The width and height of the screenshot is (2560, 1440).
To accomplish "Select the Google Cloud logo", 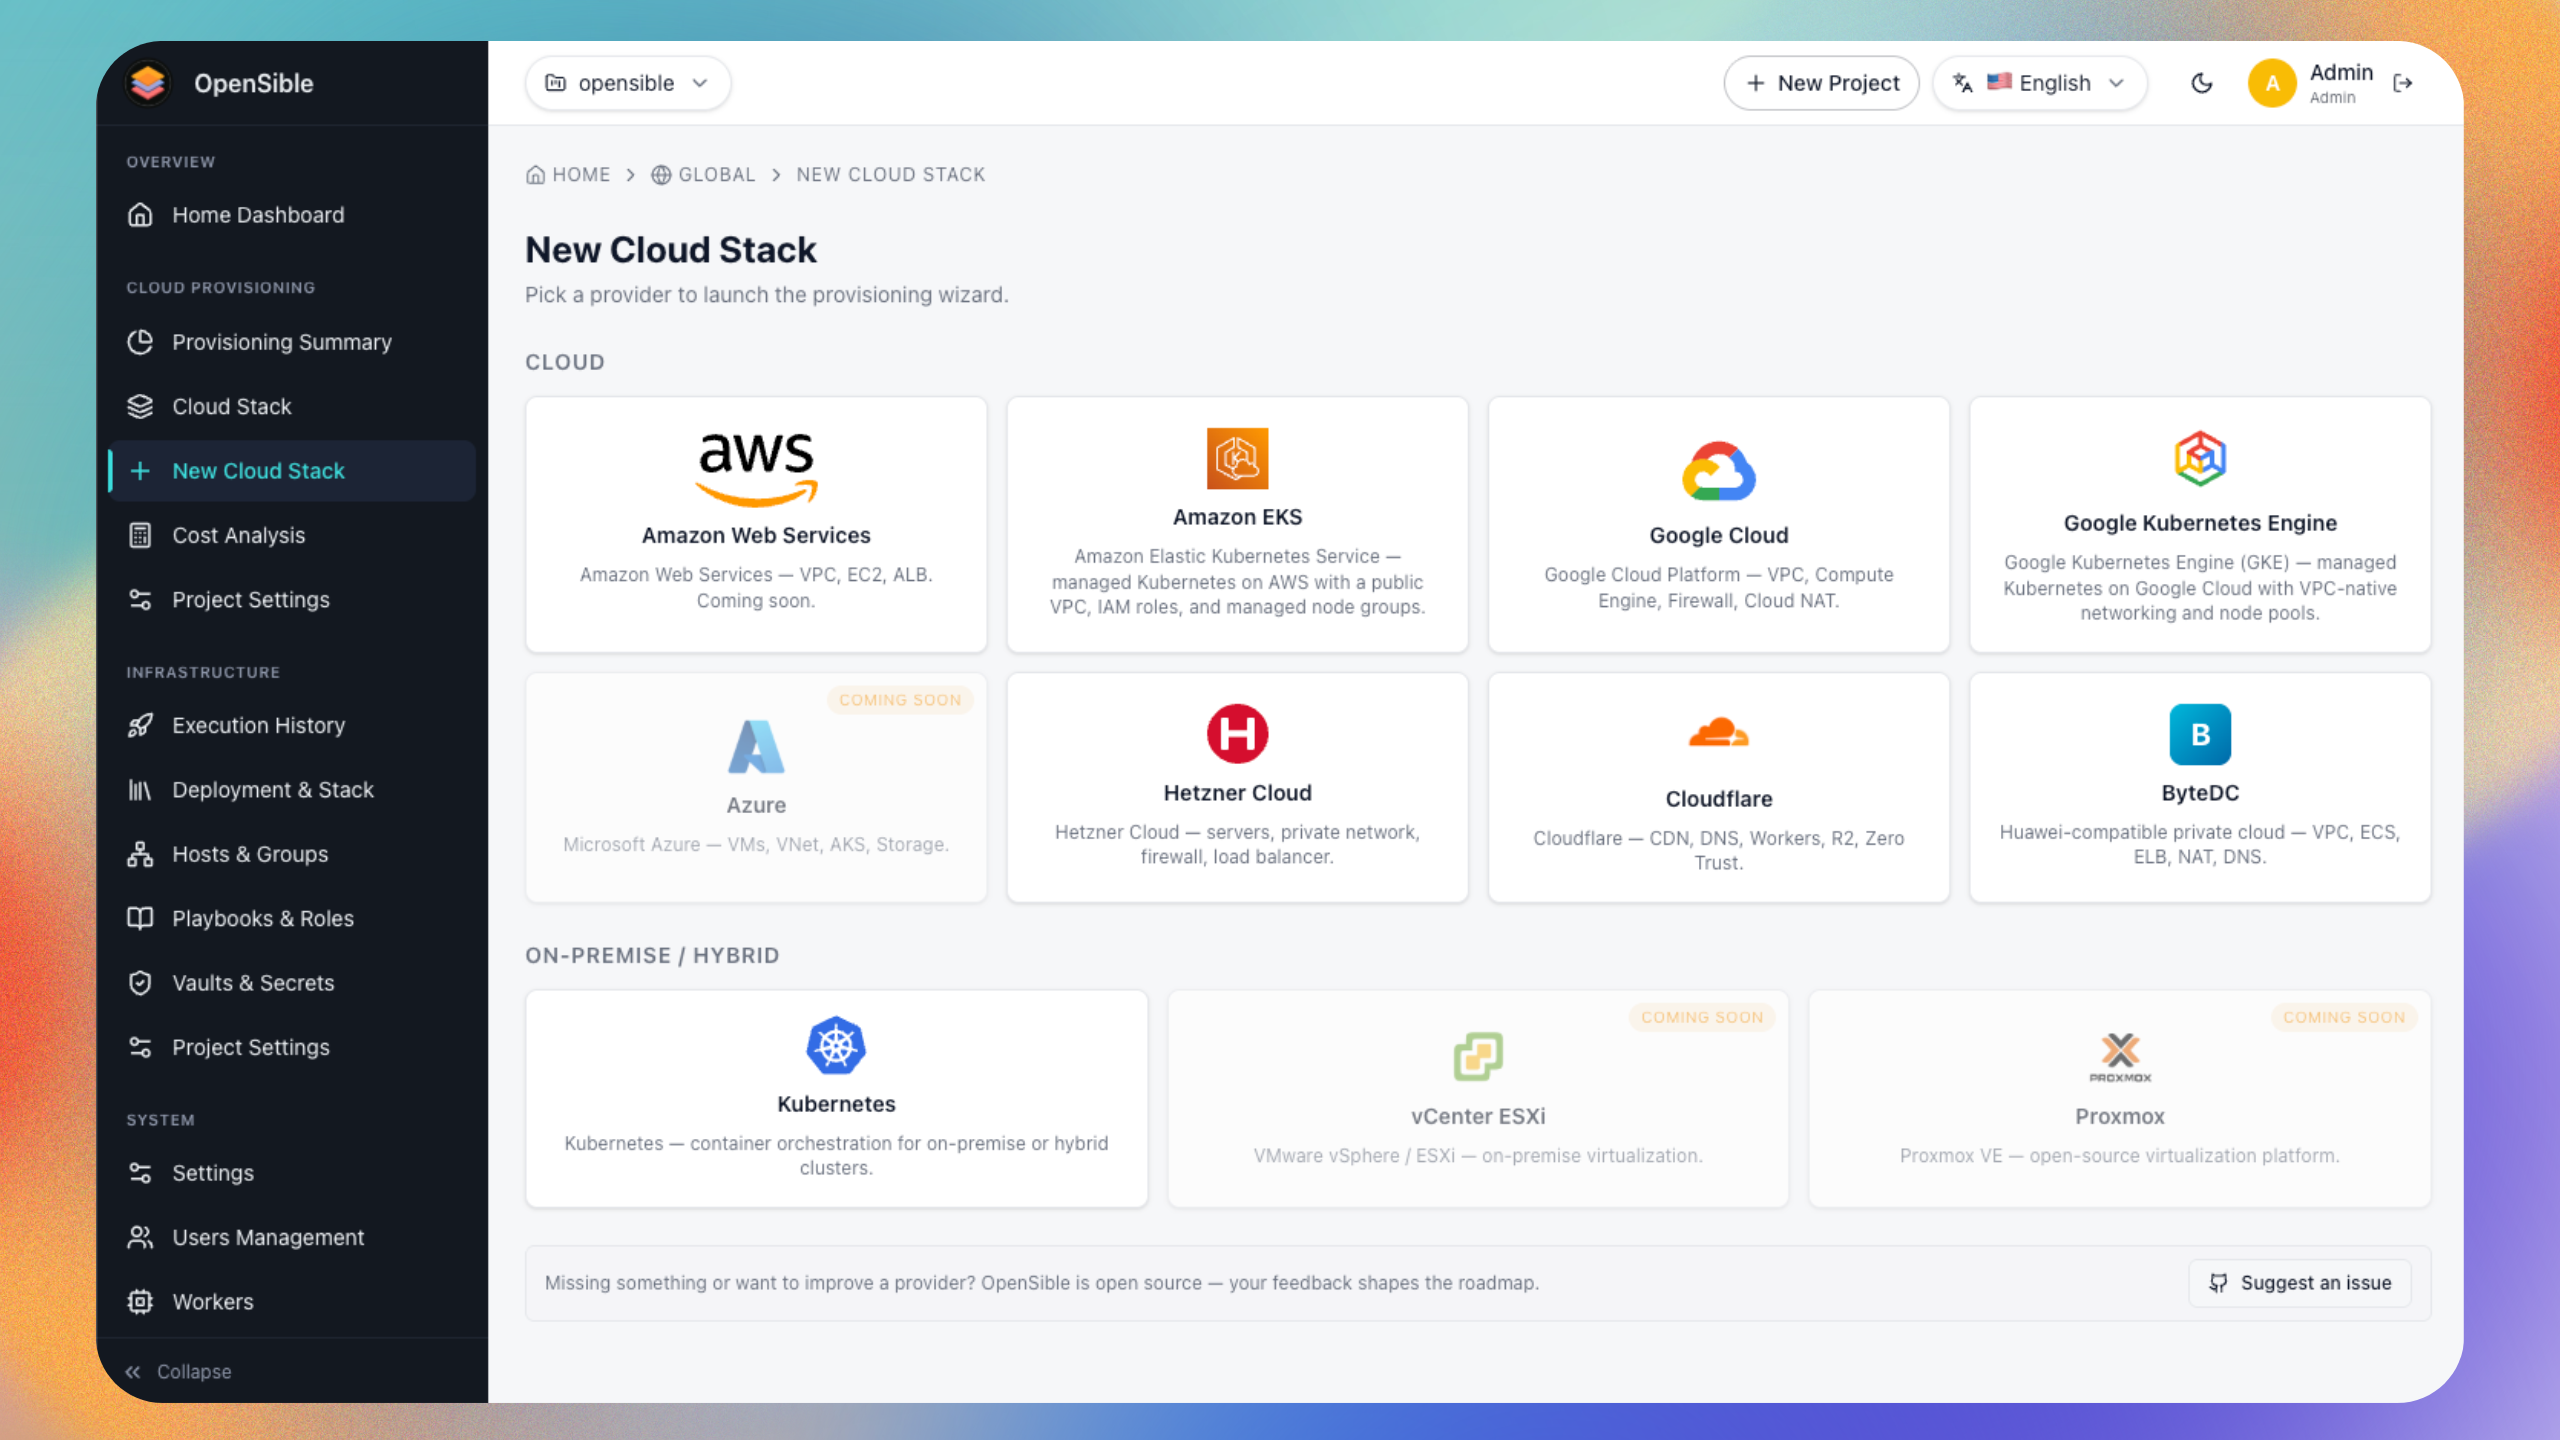I will [x=1719, y=471].
